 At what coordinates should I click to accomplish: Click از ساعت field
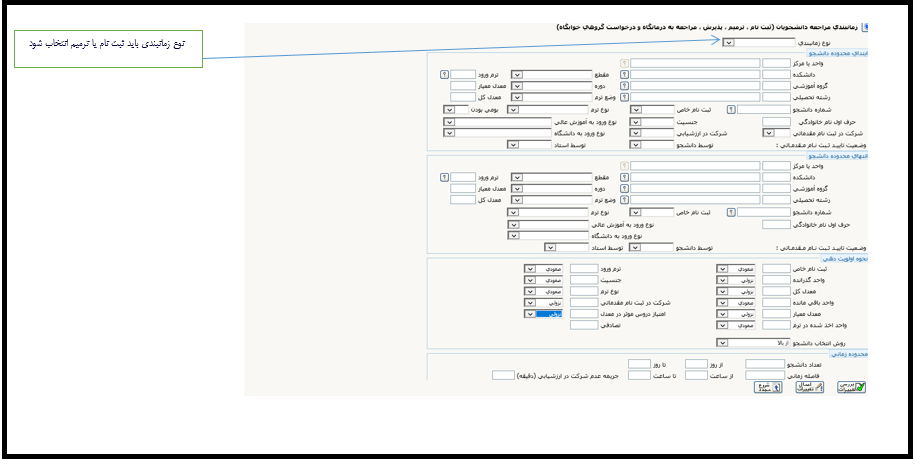[x=696, y=375]
